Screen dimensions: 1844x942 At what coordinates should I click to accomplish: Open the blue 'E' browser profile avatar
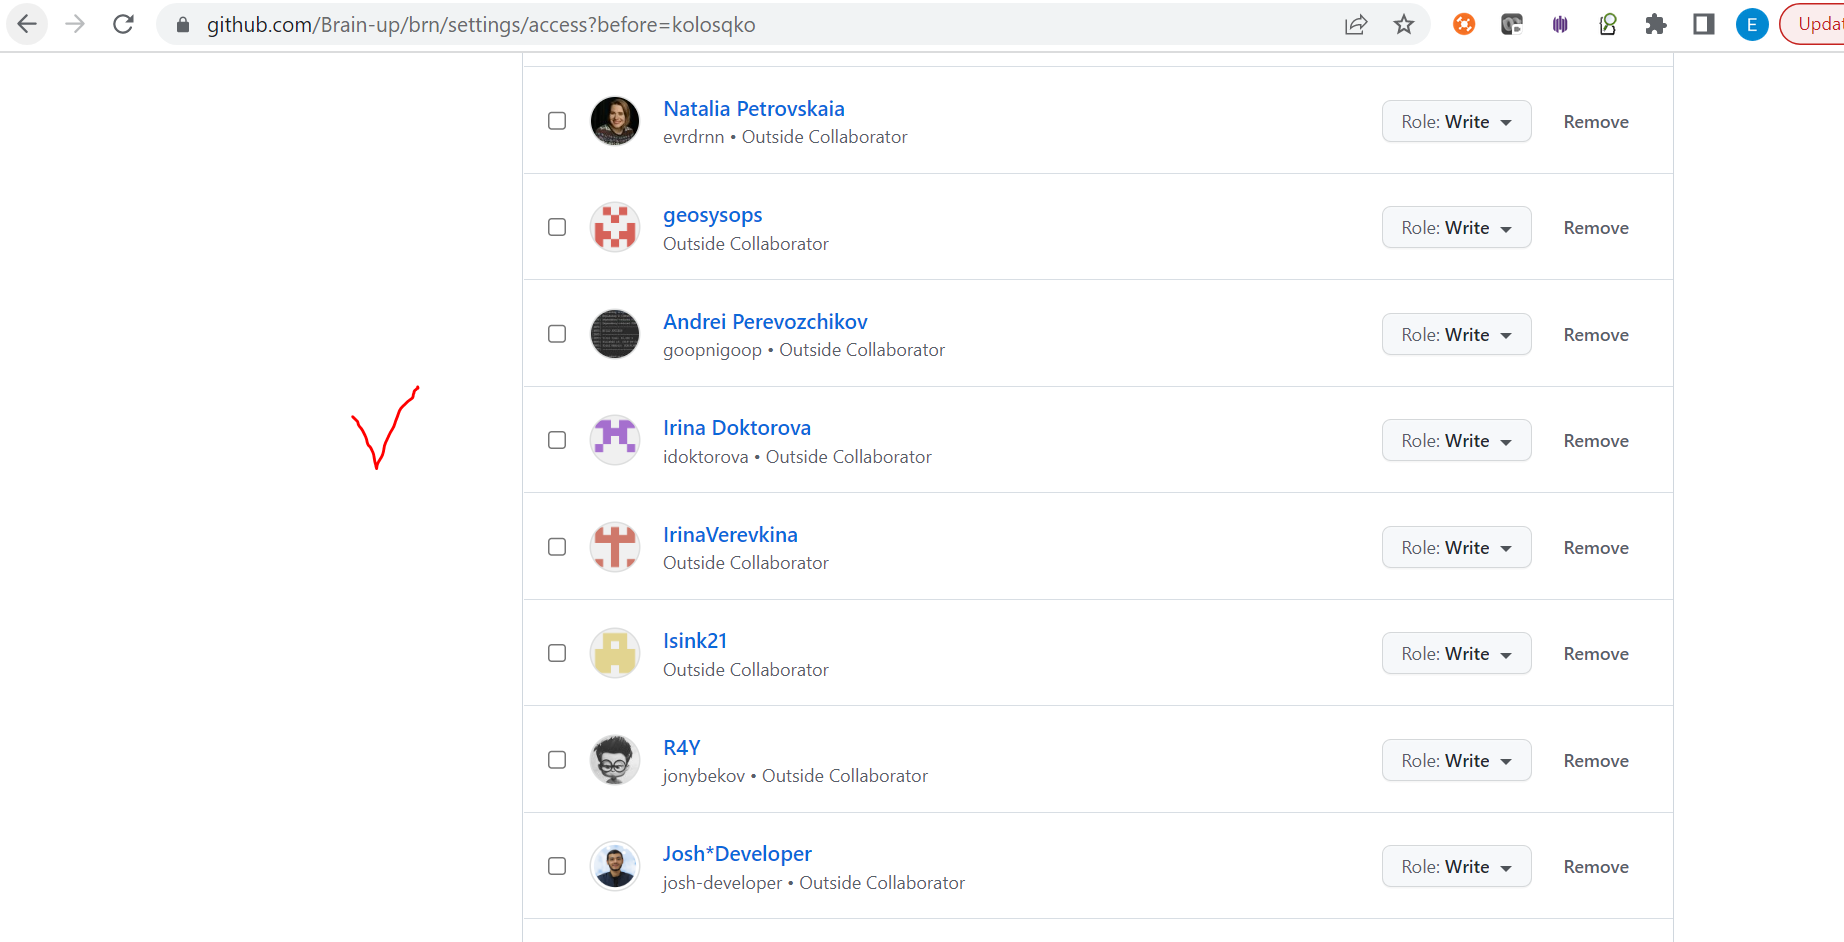click(1751, 24)
